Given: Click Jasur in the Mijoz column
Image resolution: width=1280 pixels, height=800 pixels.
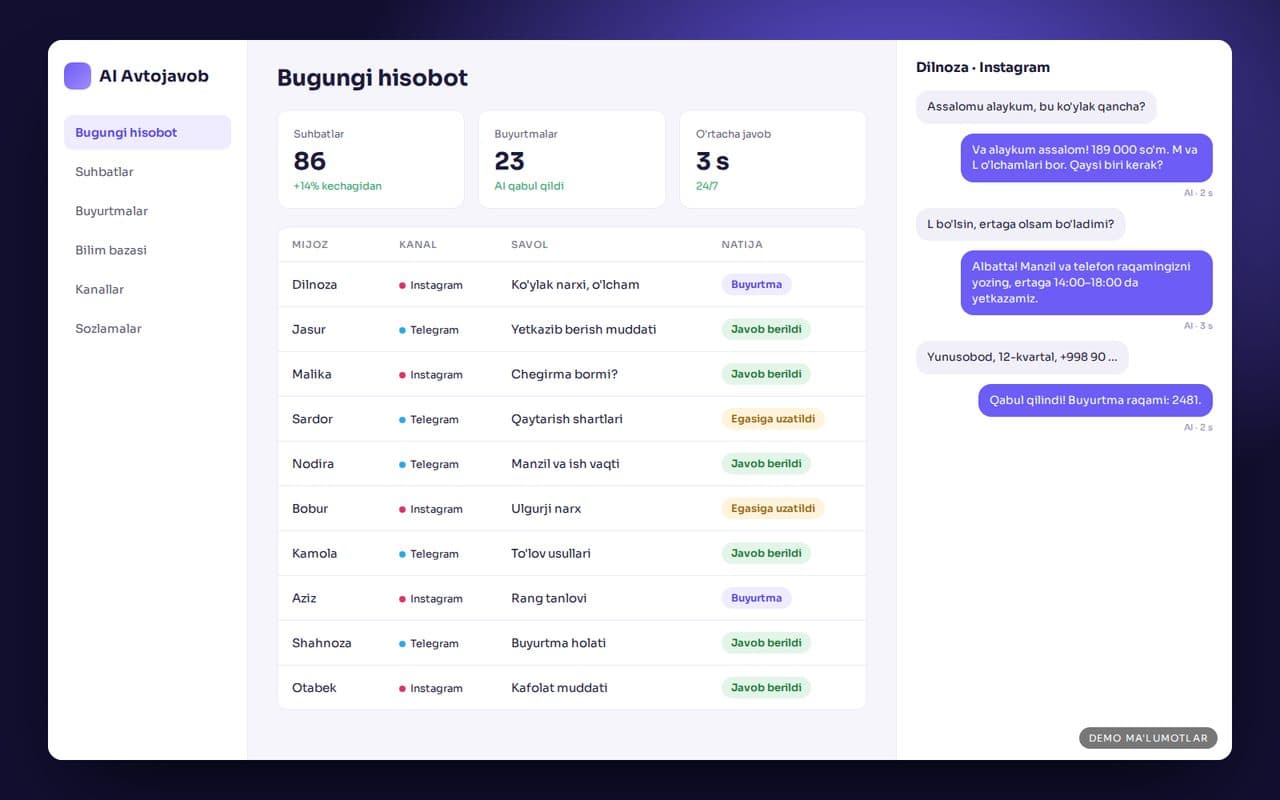Looking at the screenshot, I should click(x=309, y=329).
